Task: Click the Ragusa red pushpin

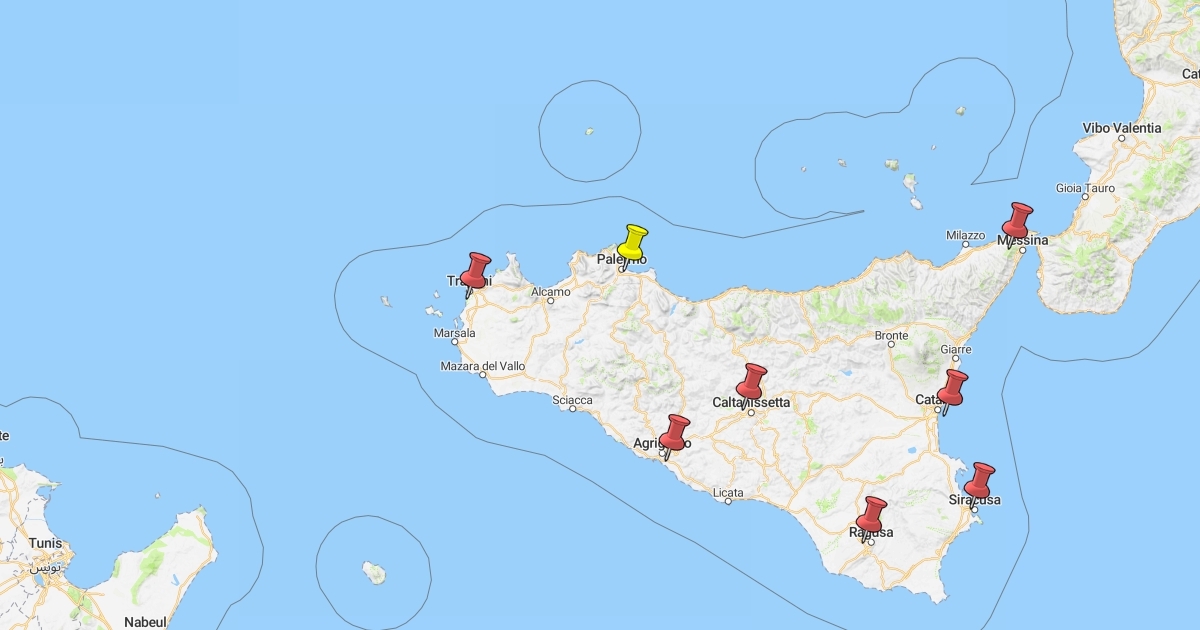Action: point(872,514)
